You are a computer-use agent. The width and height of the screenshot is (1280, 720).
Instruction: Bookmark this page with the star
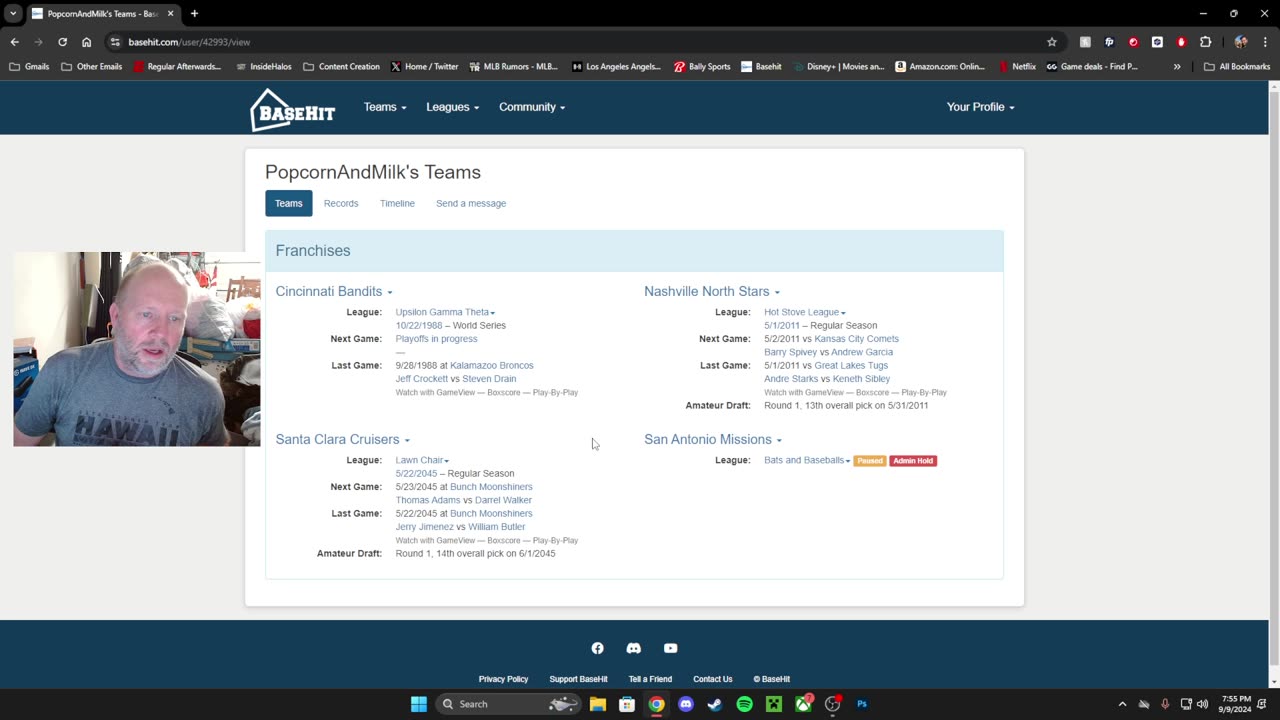(x=1052, y=42)
